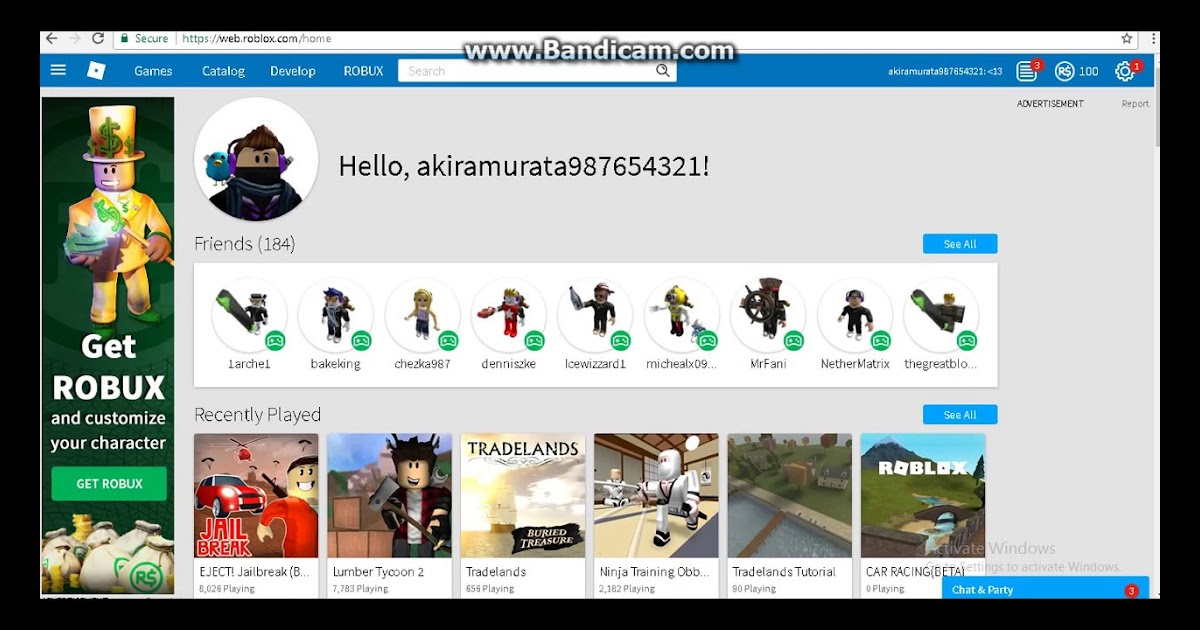Click in-game status icon on 1arche1
The width and height of the screenshot is (1200, 630).
pyautogui.click(x=275, y=340)
